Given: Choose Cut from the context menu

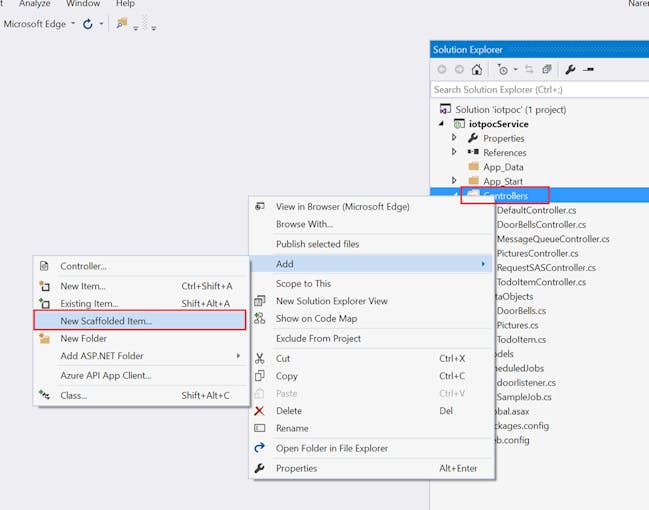Looking at the screenshot, I should pyautogui.click(x=371, y=358).
